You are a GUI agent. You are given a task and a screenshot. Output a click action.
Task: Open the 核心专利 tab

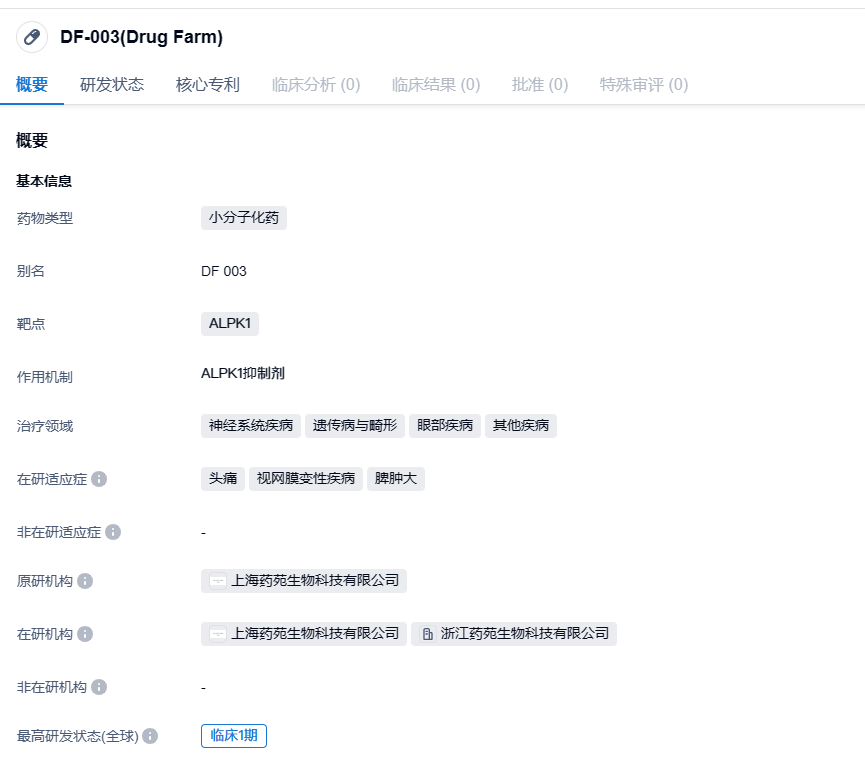[208, 85]
